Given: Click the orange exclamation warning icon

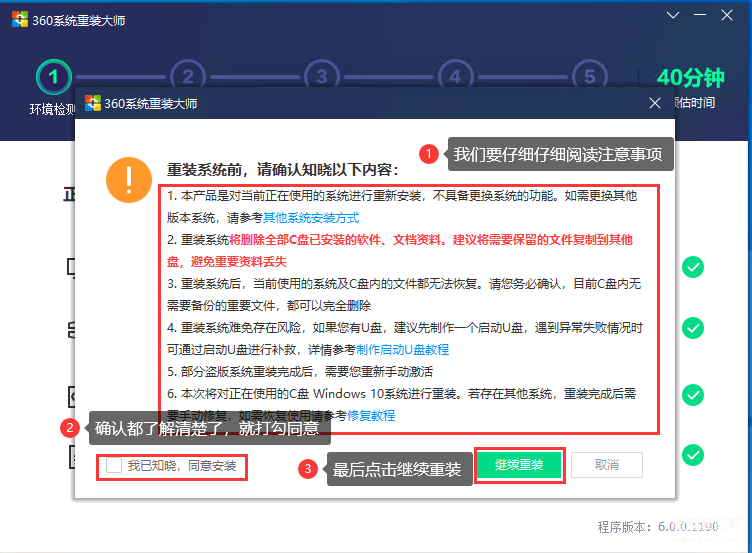Looking at the screenshot, I should [129, 180].
